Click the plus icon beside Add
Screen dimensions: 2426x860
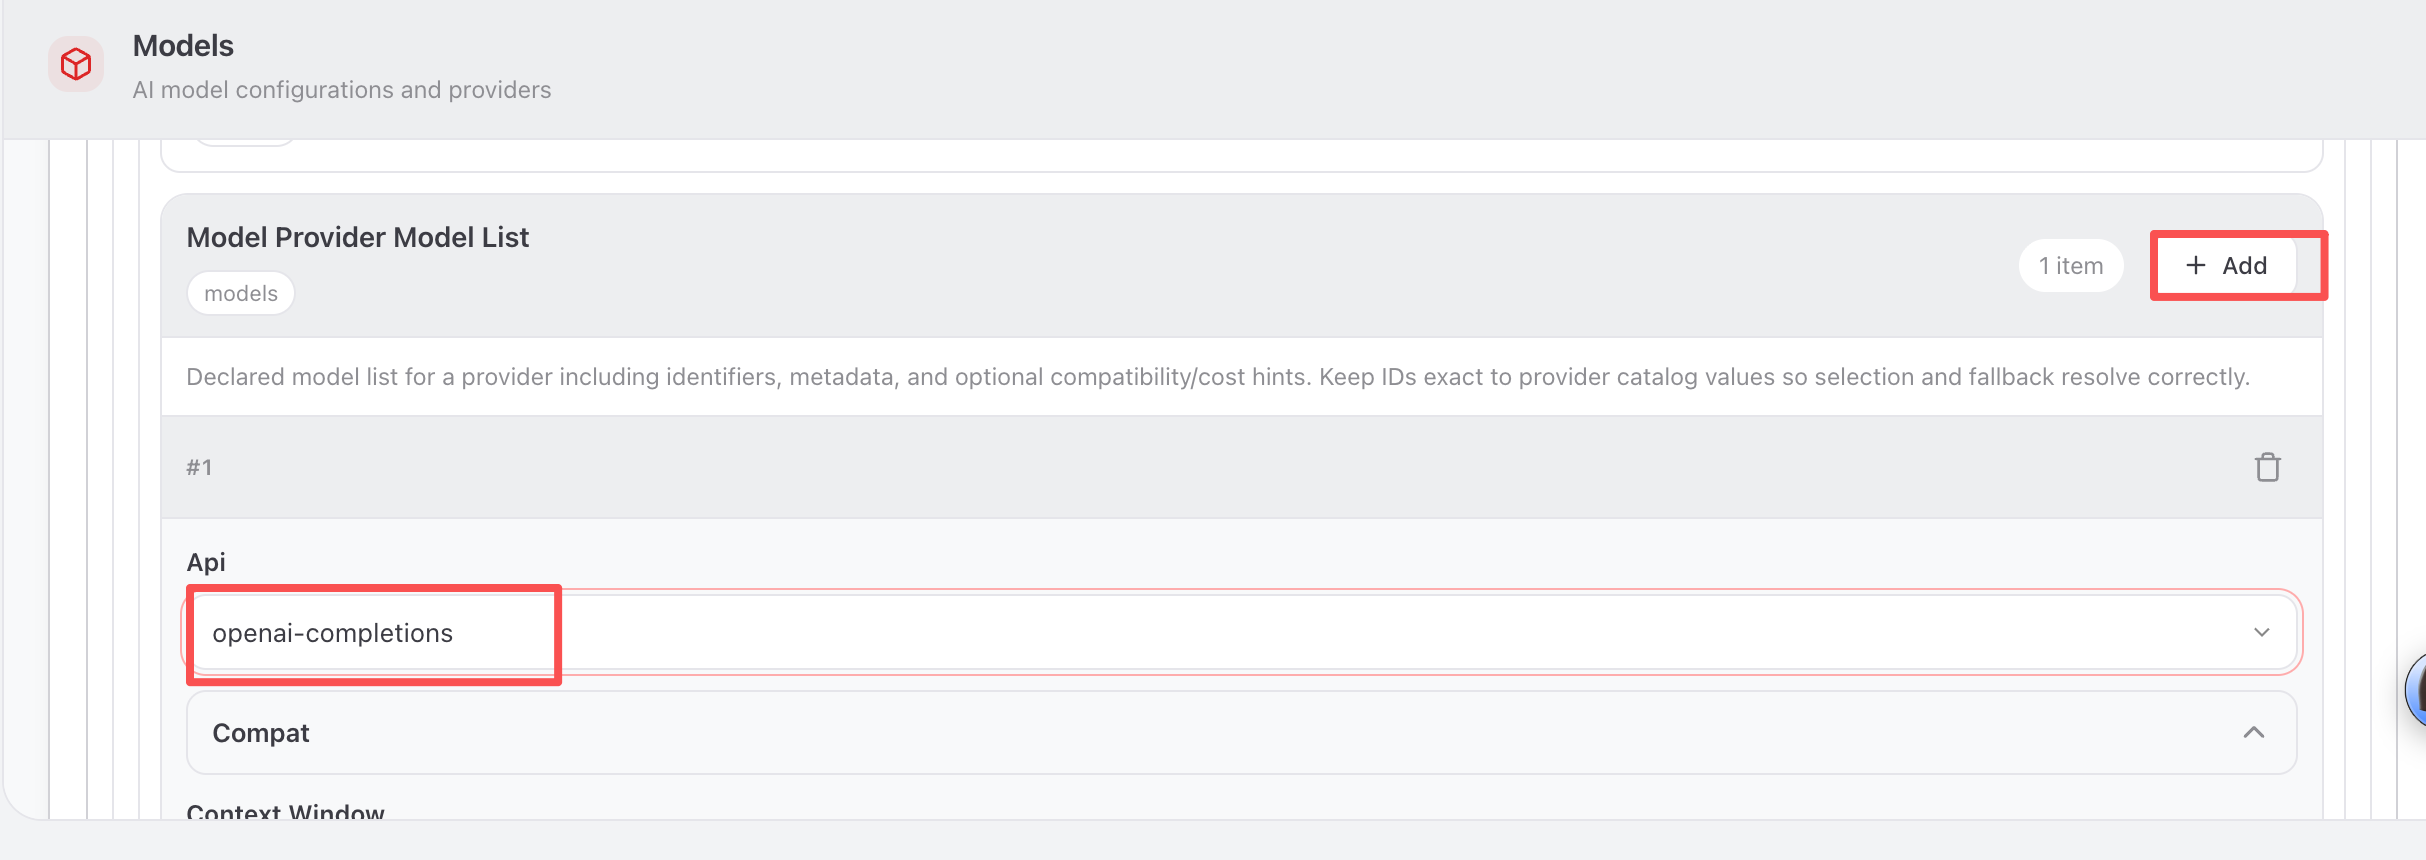(2195, 265)
